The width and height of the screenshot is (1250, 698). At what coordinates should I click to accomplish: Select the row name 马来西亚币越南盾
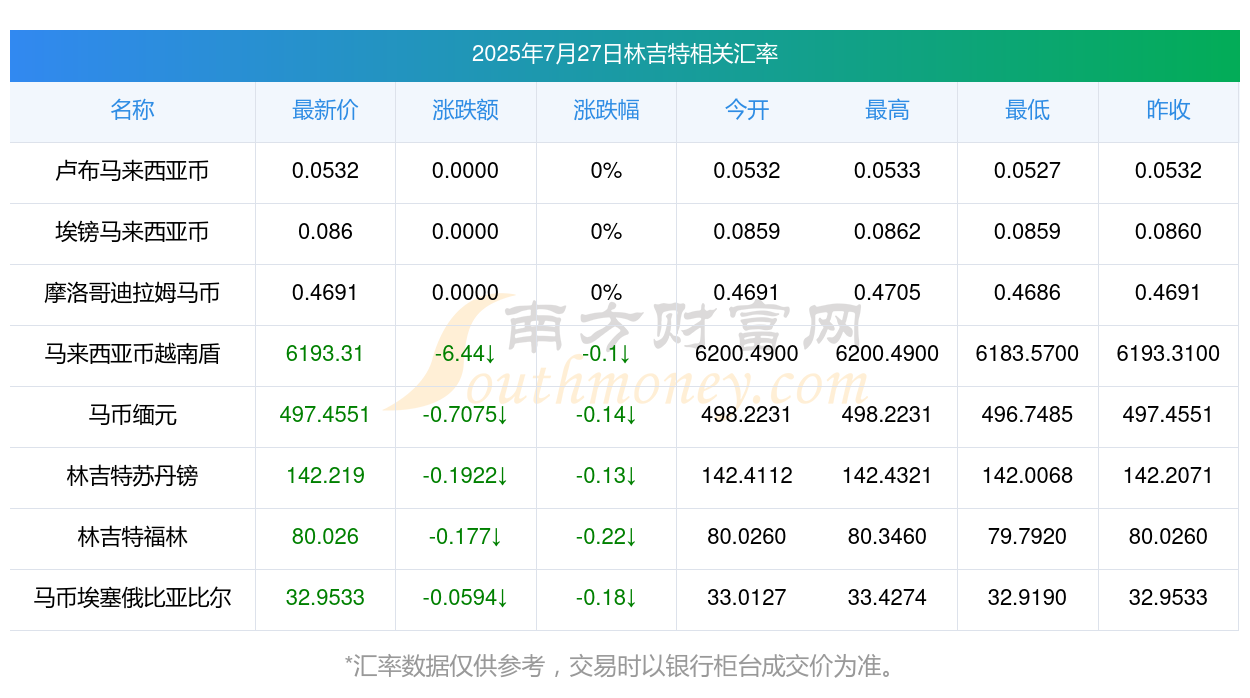[132, 354]
